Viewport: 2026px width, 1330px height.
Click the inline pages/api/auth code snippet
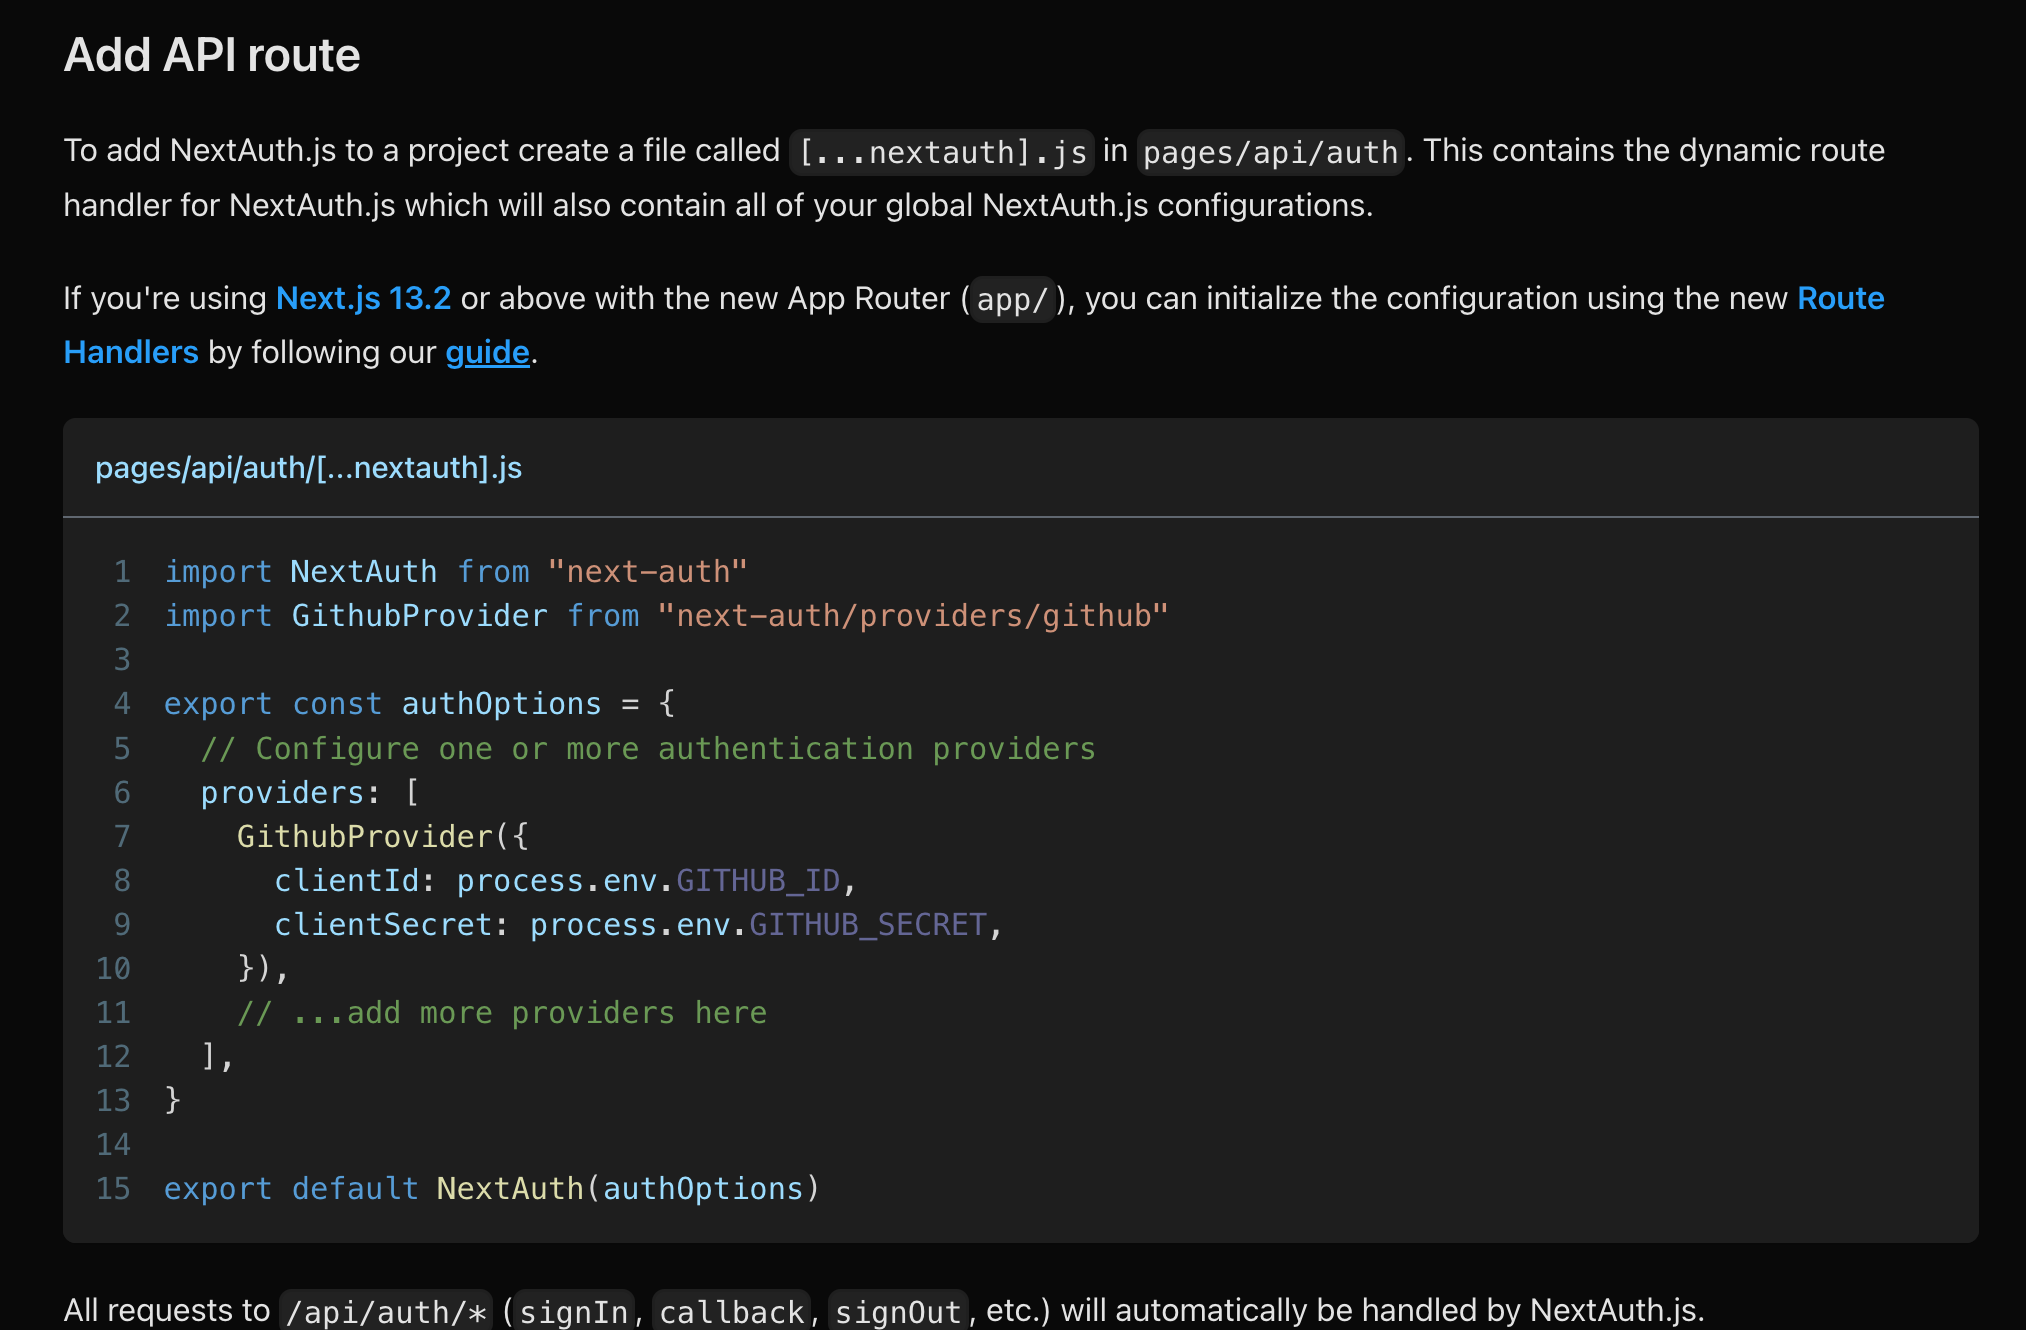pos(1270,152)
